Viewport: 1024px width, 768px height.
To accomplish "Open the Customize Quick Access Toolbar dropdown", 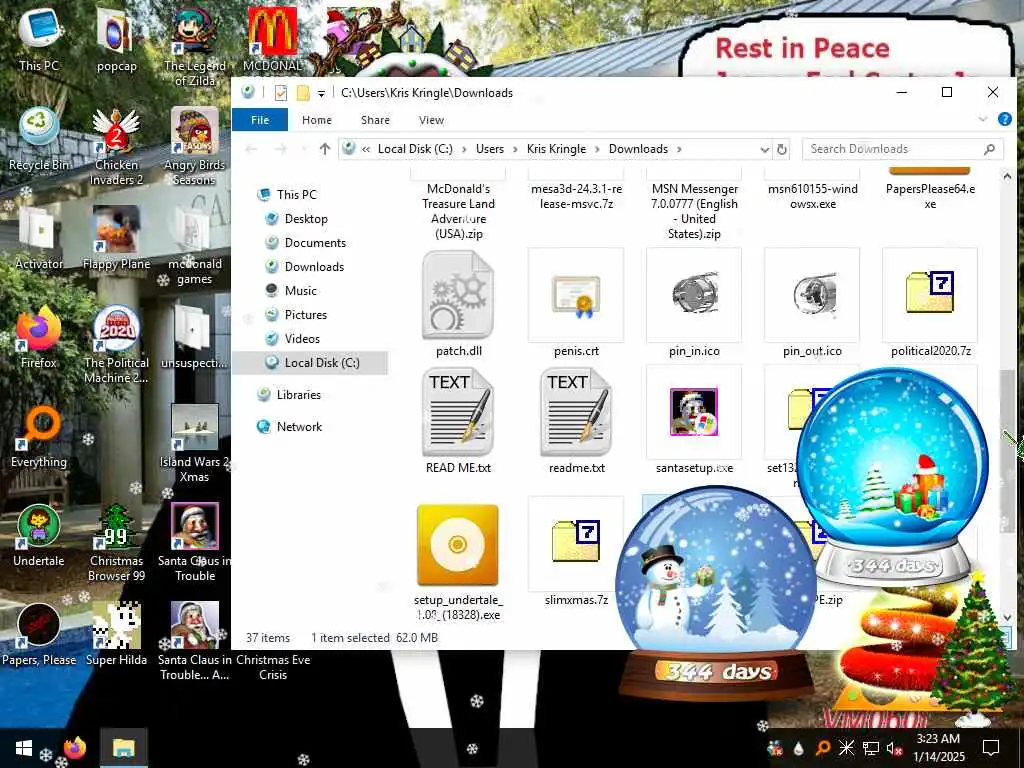I will [321, 93].
